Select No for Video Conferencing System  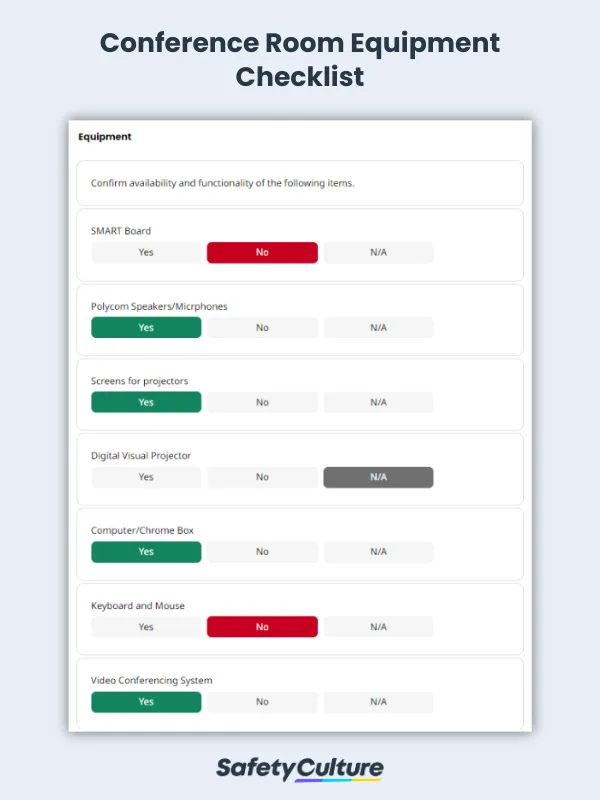(262, 701)
